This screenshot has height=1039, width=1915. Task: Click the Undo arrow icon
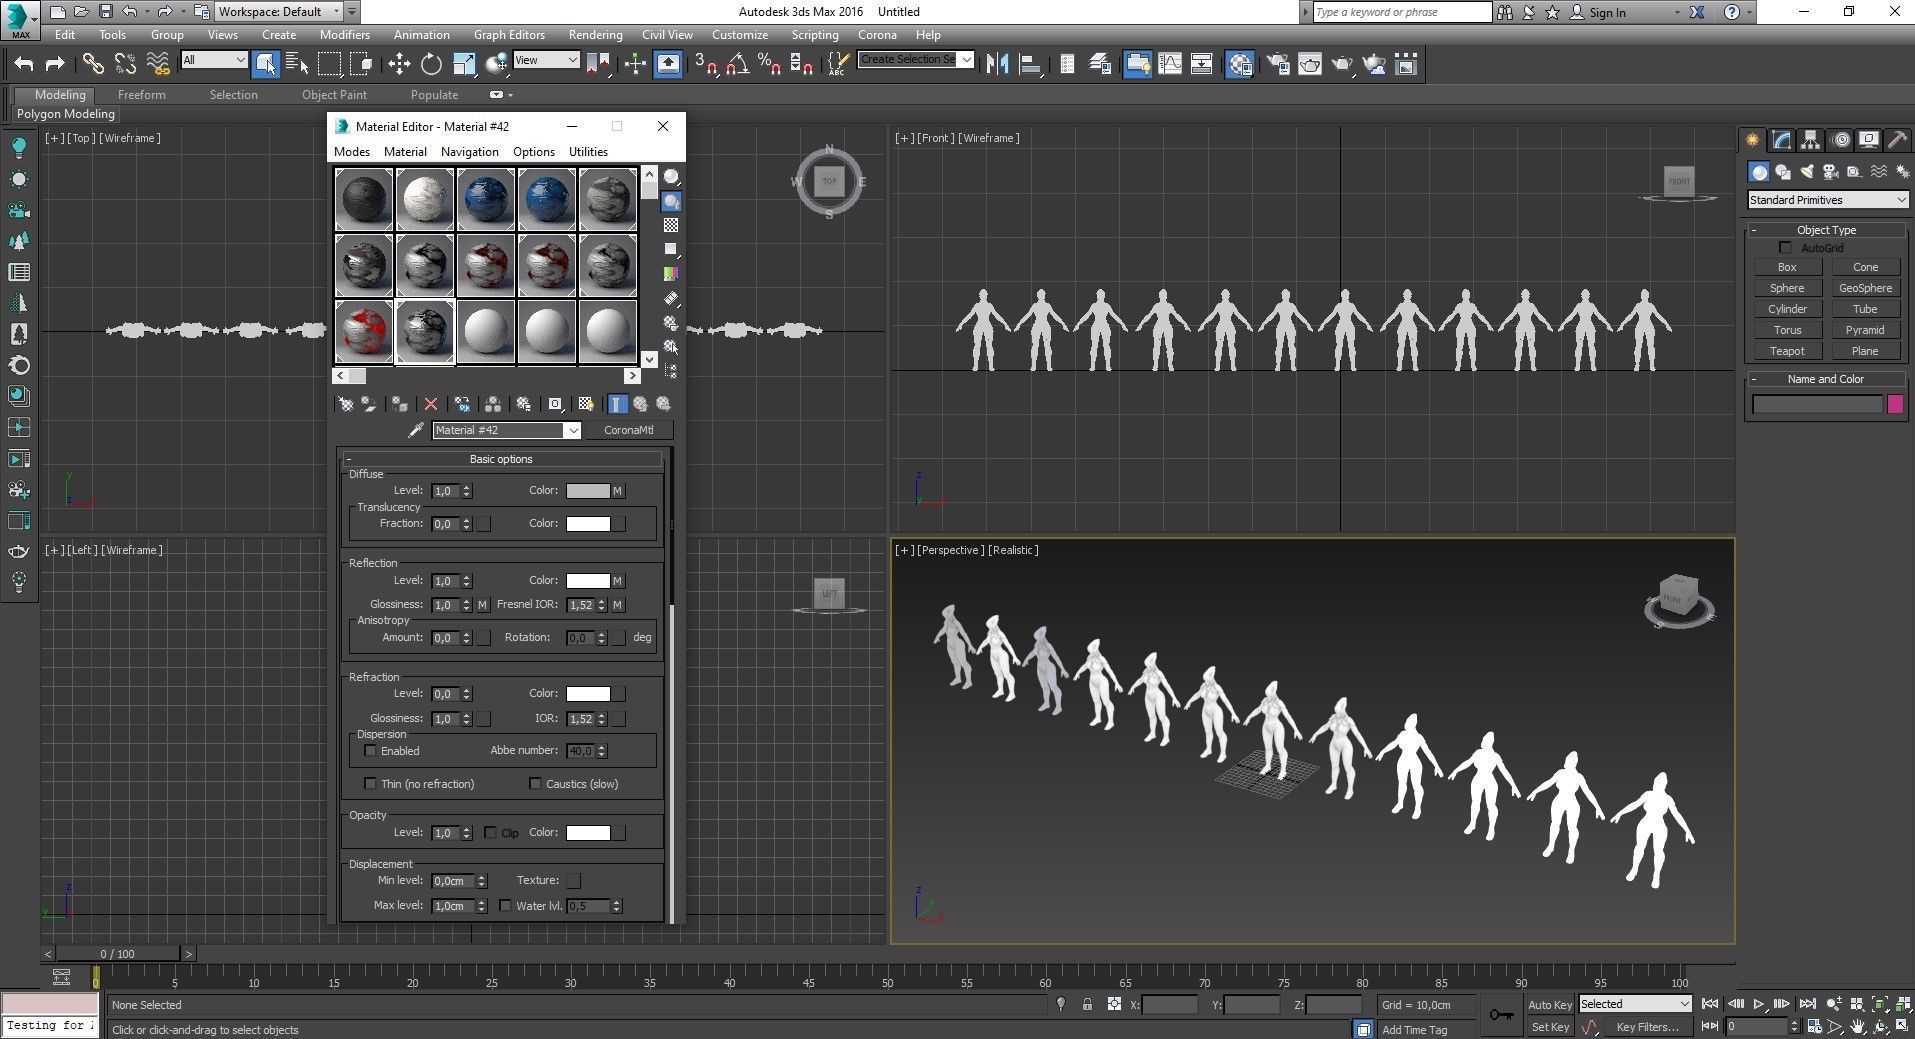[24, 64]
